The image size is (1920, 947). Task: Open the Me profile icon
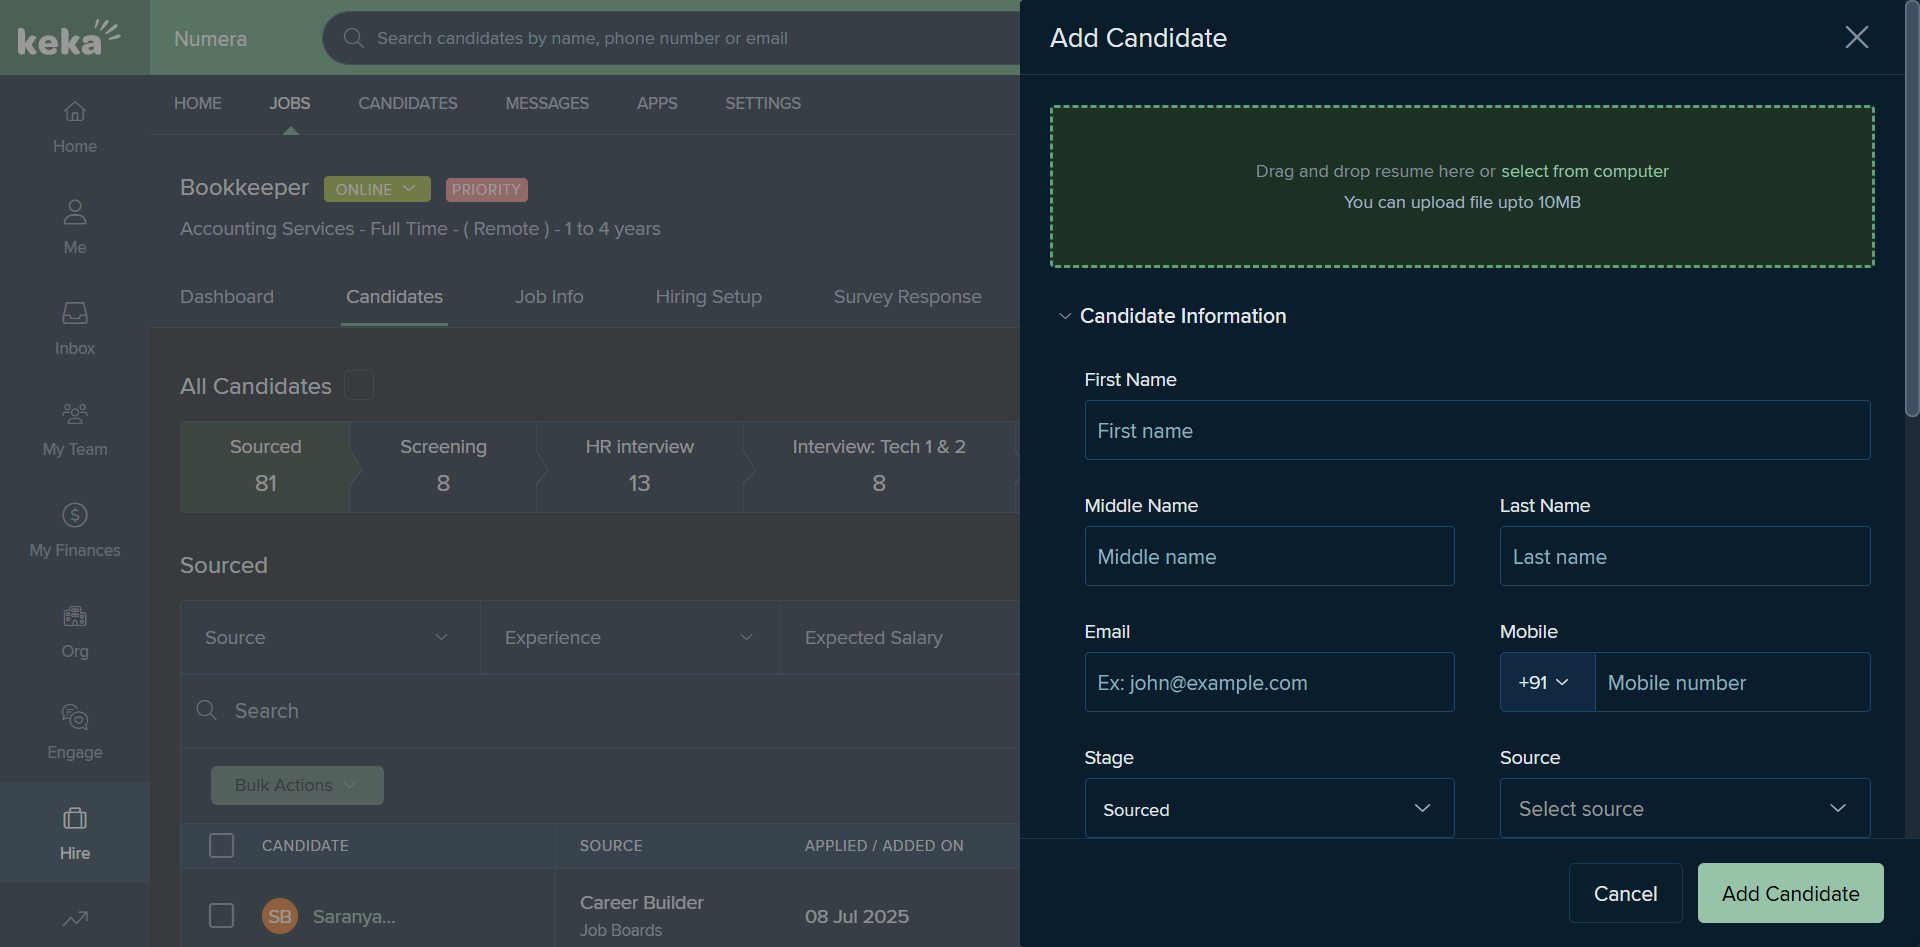[x=75, y=212]
